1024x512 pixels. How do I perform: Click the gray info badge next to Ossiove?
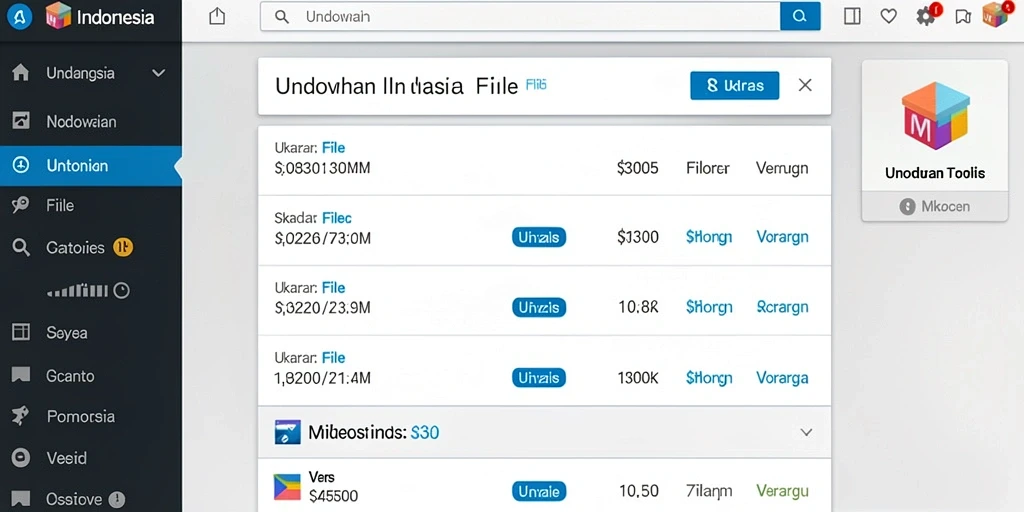tap(116, 500)
